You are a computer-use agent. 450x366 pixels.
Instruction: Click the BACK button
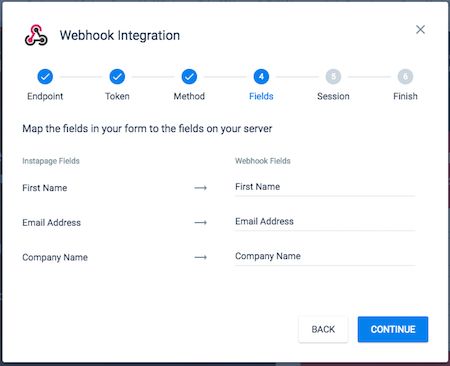click(323, 329)
